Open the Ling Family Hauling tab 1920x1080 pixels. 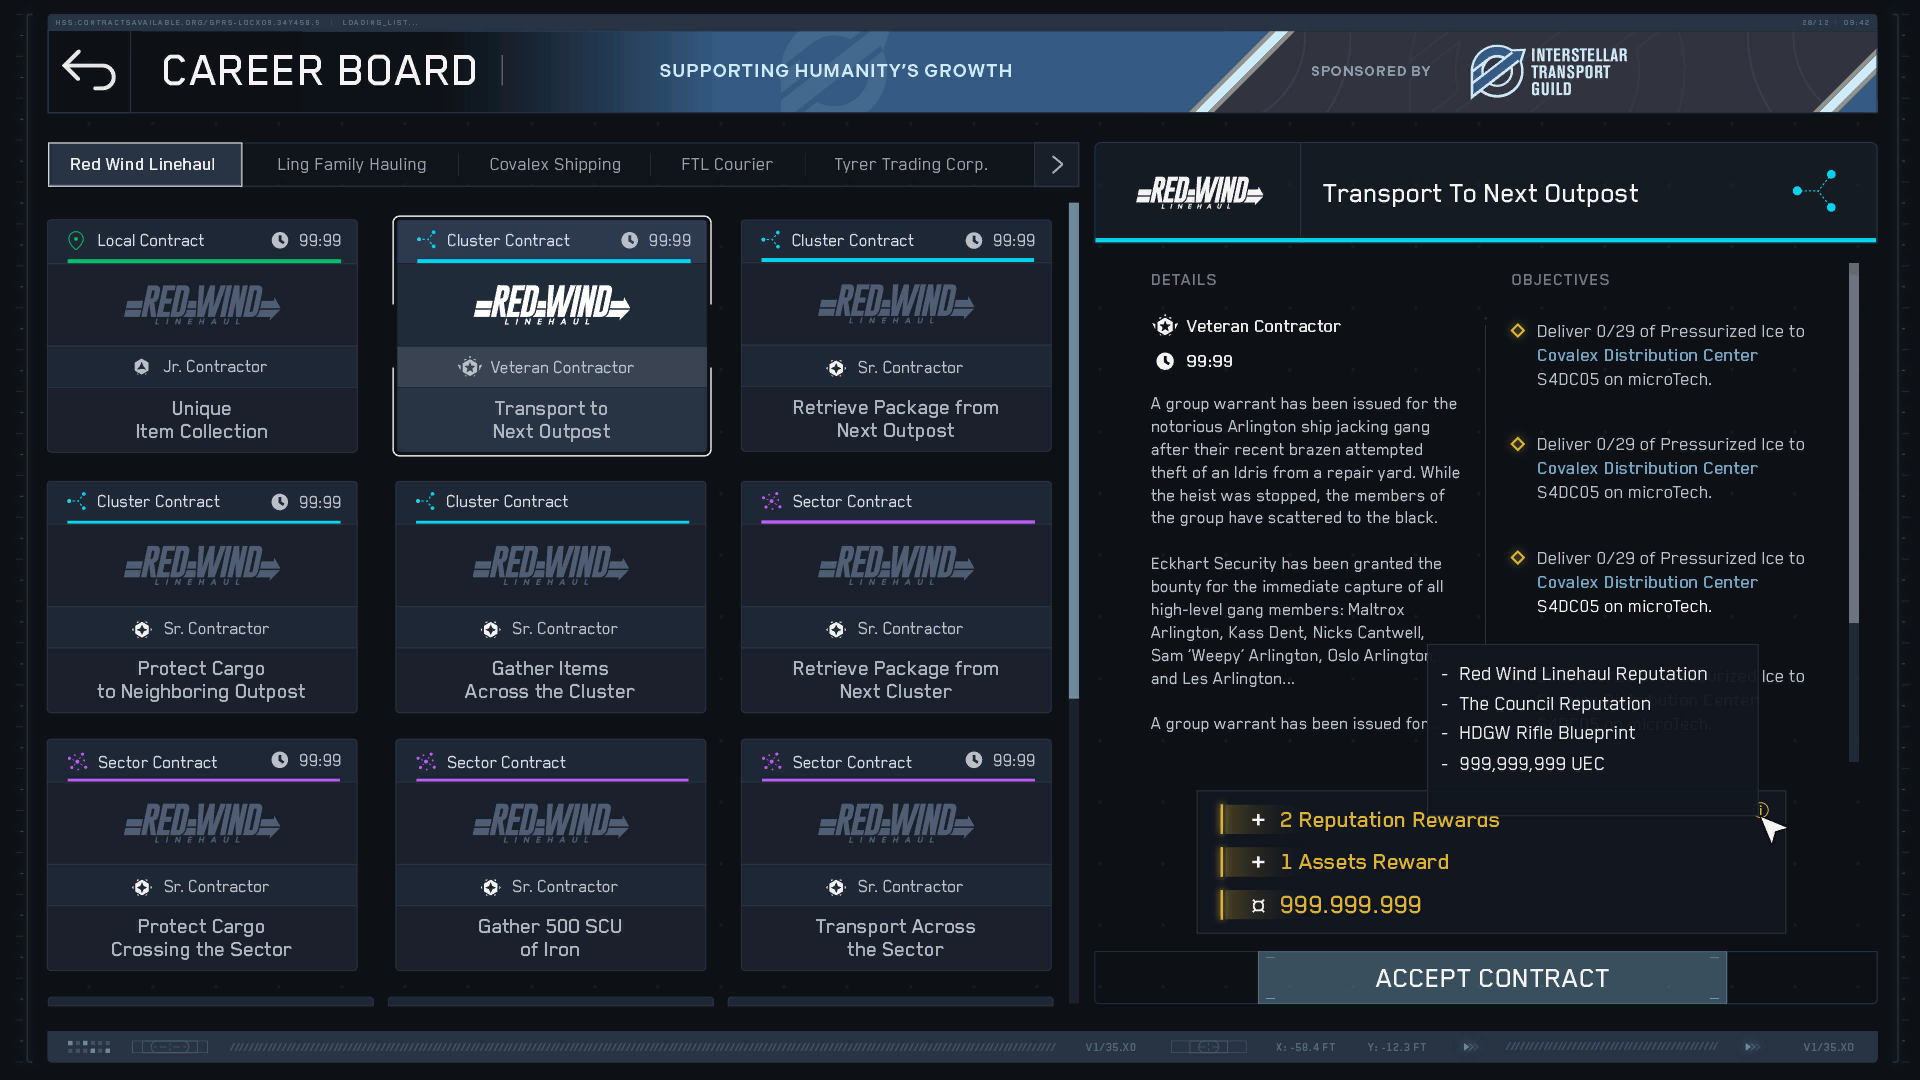click(x=352, y=164)
